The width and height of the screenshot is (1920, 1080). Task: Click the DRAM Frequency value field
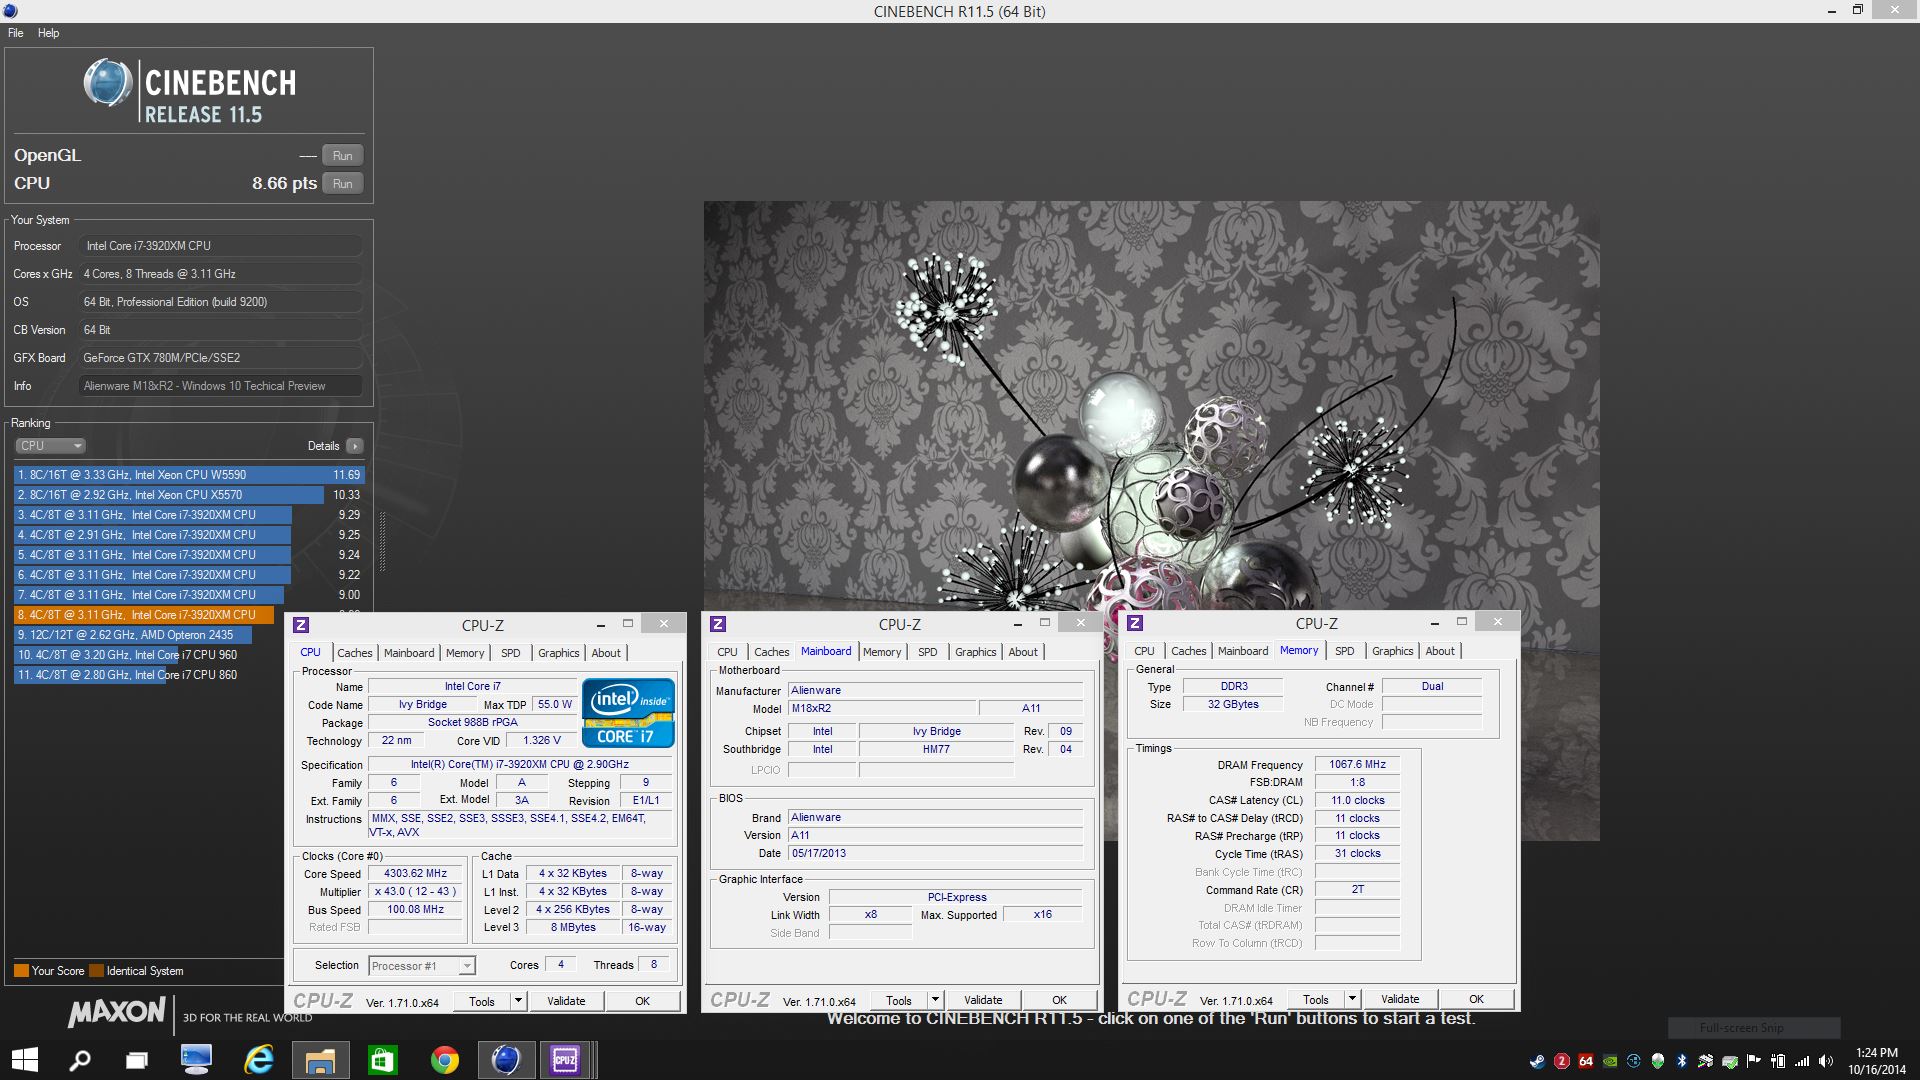tap(1357, 764)
